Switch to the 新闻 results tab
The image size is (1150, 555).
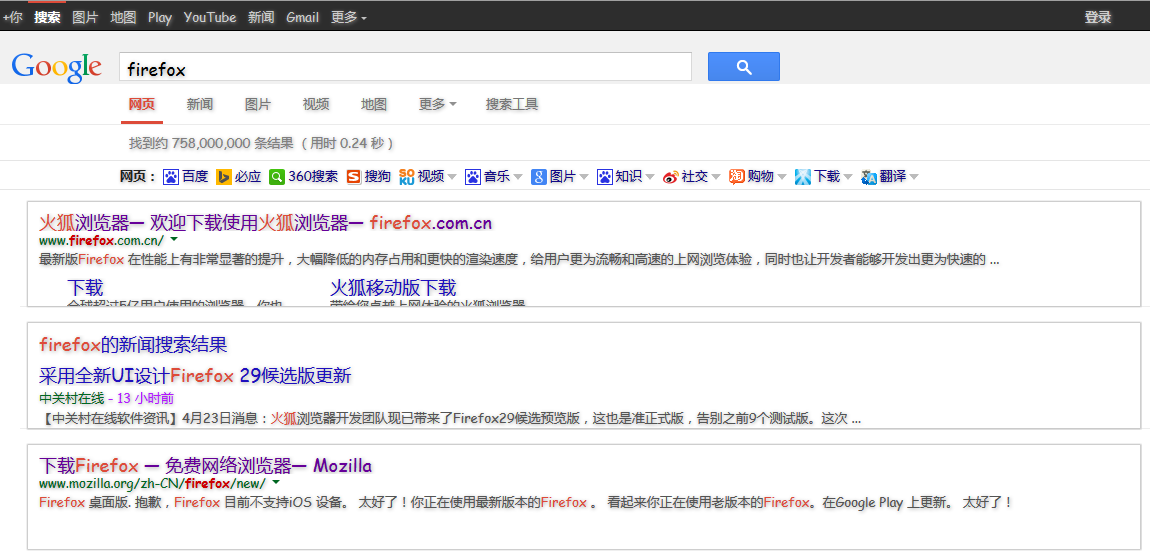199,104
